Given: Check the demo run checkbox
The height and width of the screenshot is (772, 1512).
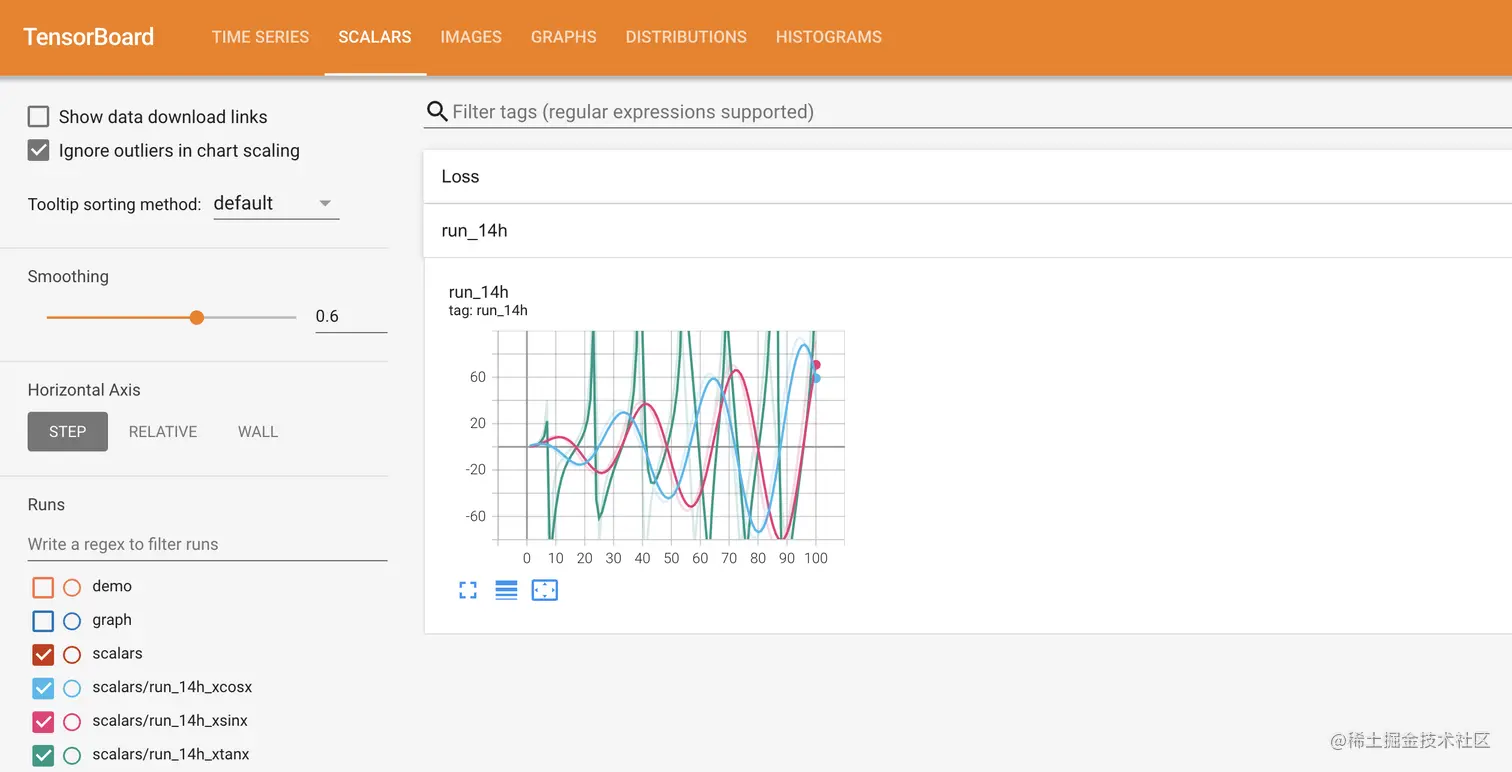Looking at the screenshot, I should click(43, 587).
